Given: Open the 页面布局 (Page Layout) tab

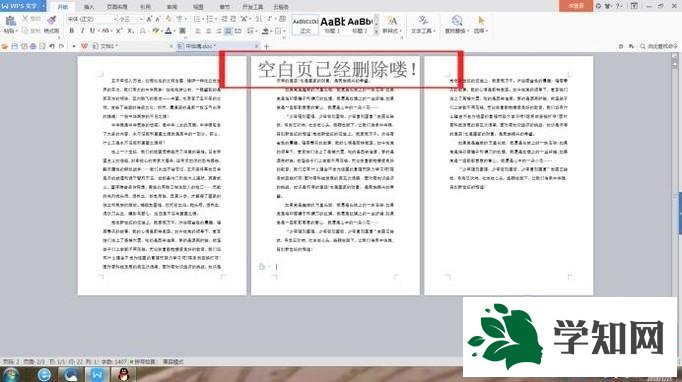Looking at the screenshot, I should [x=117, y=7].
